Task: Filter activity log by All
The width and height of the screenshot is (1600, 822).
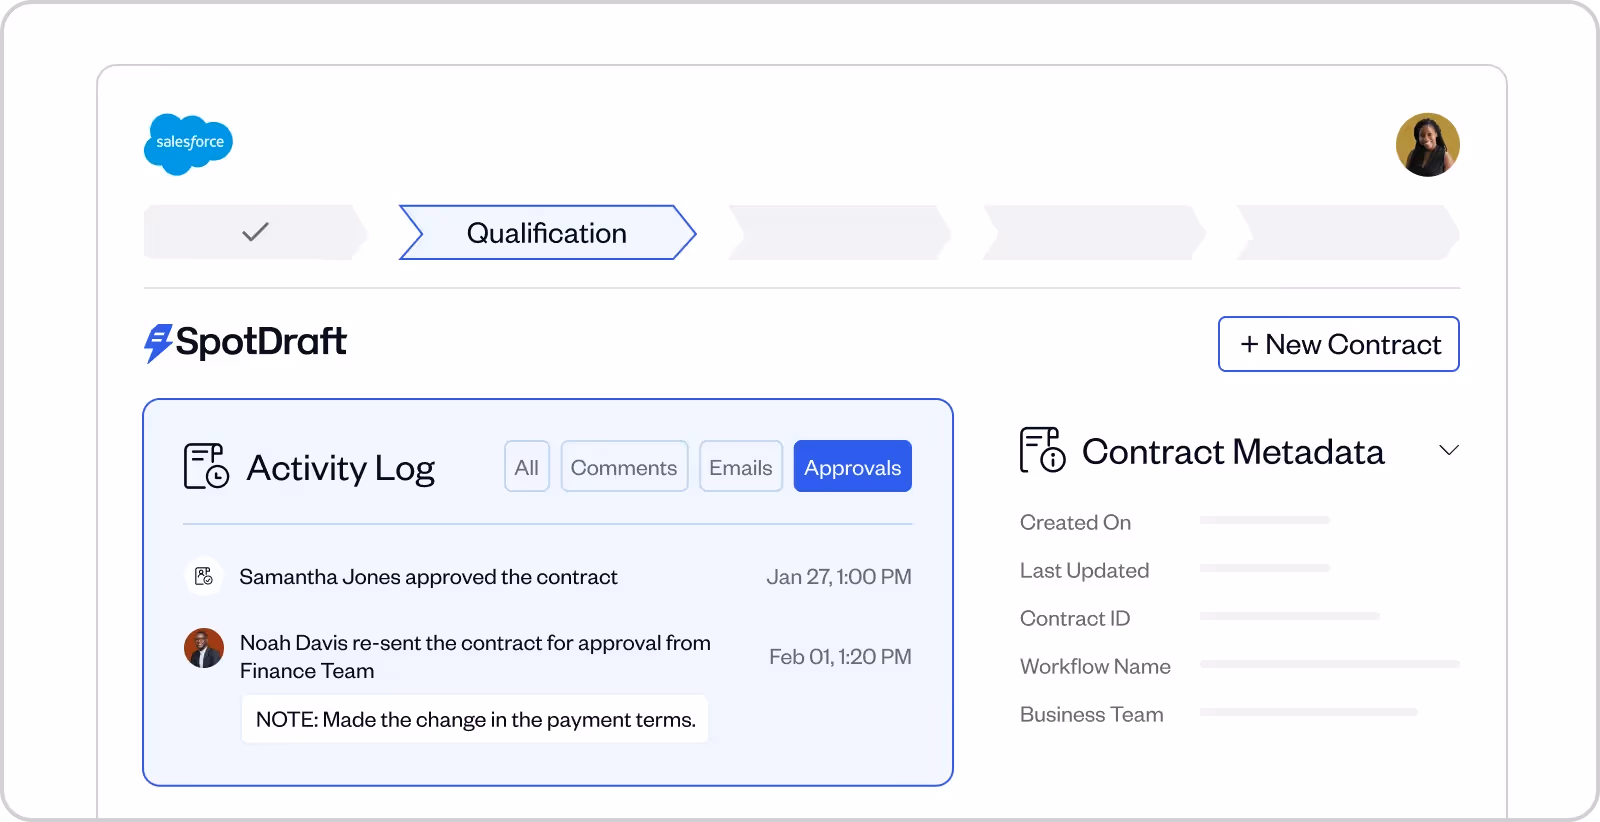Action: (x=526, y=466)
